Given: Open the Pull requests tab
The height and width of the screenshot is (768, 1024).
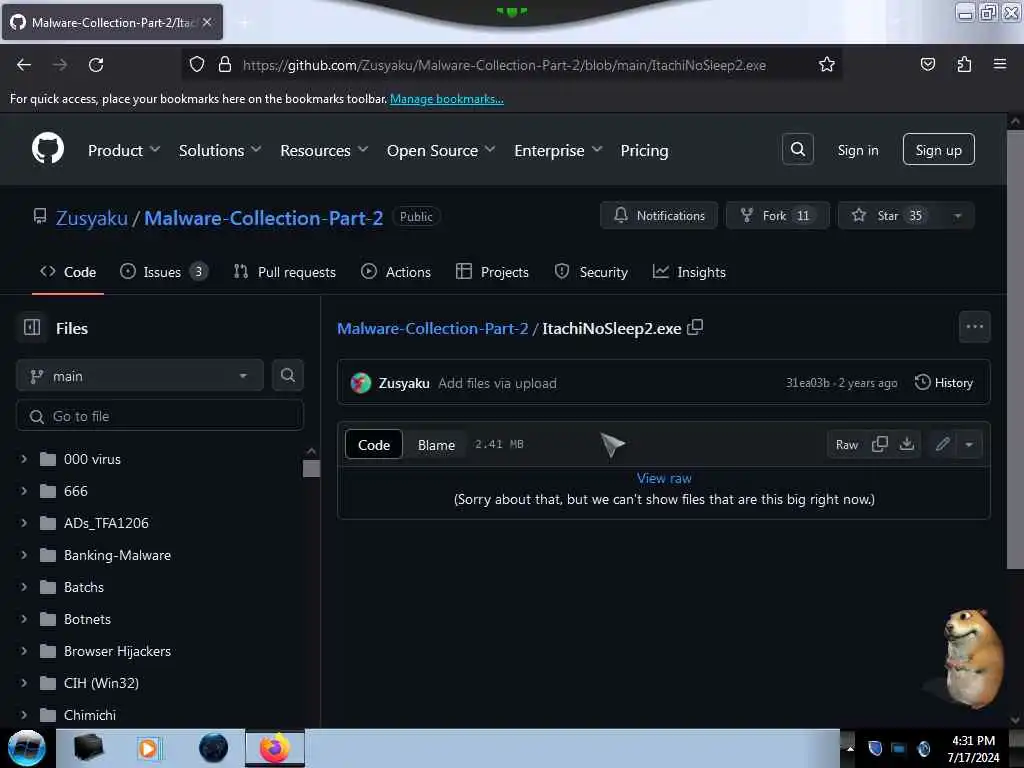Looking at the screenshot, I should coord(285,272).
